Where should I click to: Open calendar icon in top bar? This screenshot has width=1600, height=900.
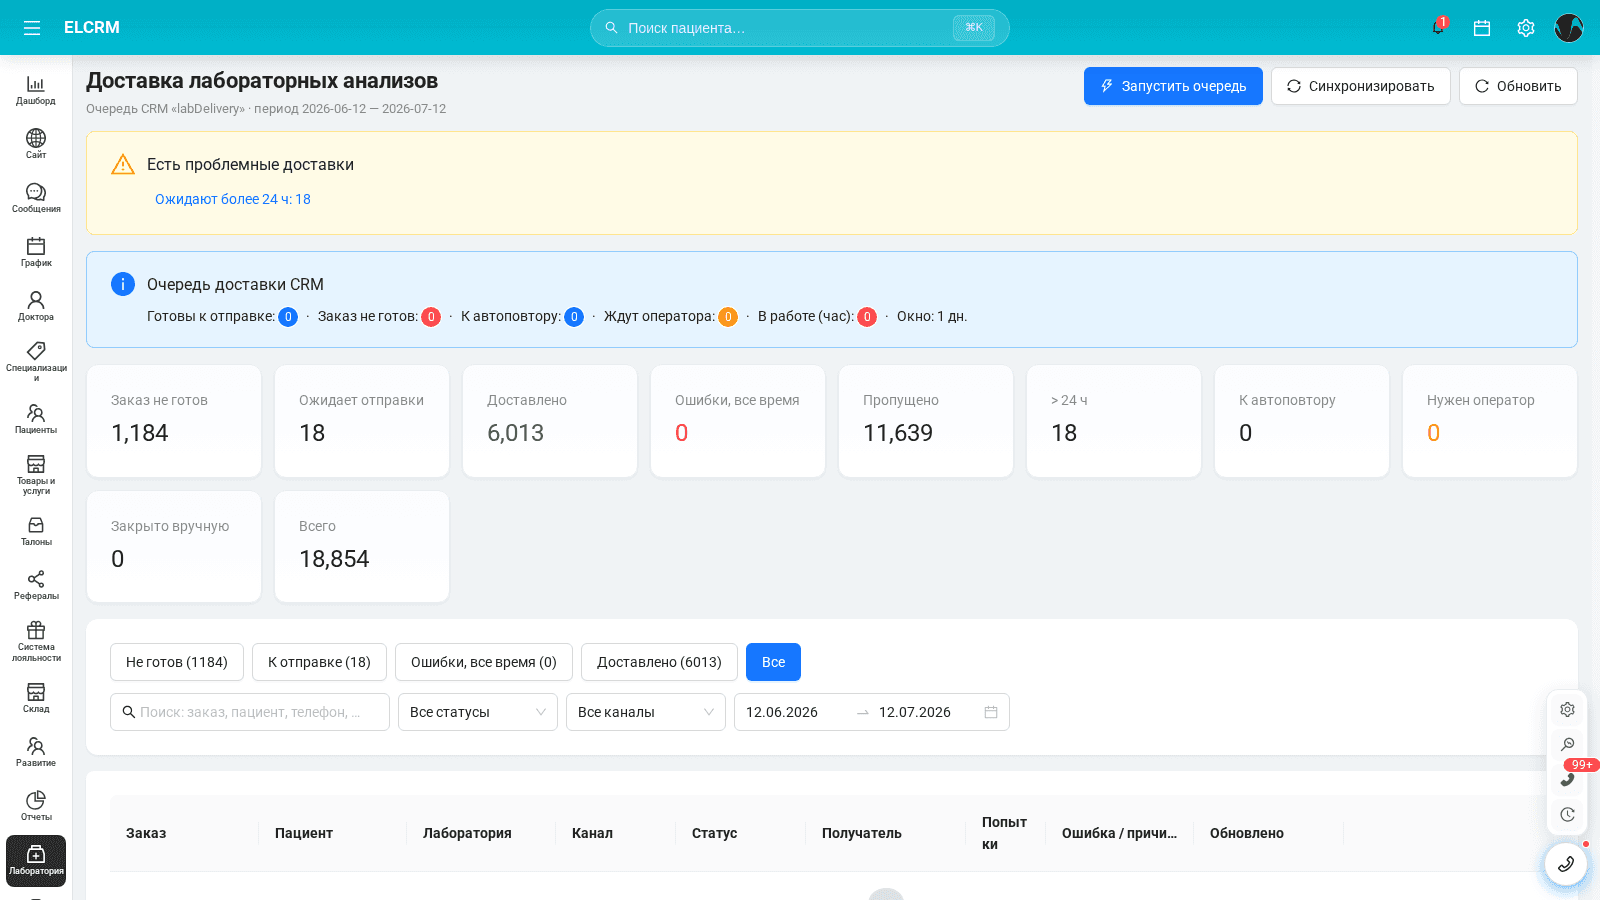[1482, 28]
